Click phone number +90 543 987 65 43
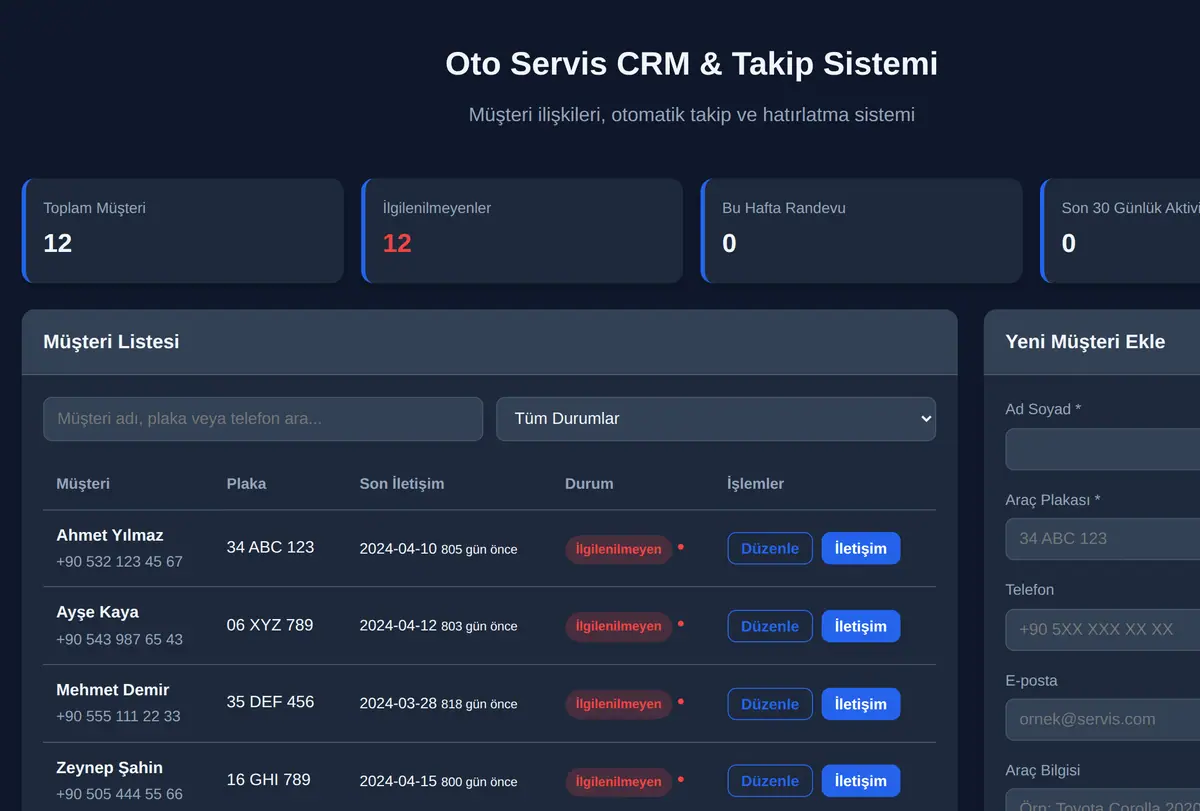 (x=119, y=639)
